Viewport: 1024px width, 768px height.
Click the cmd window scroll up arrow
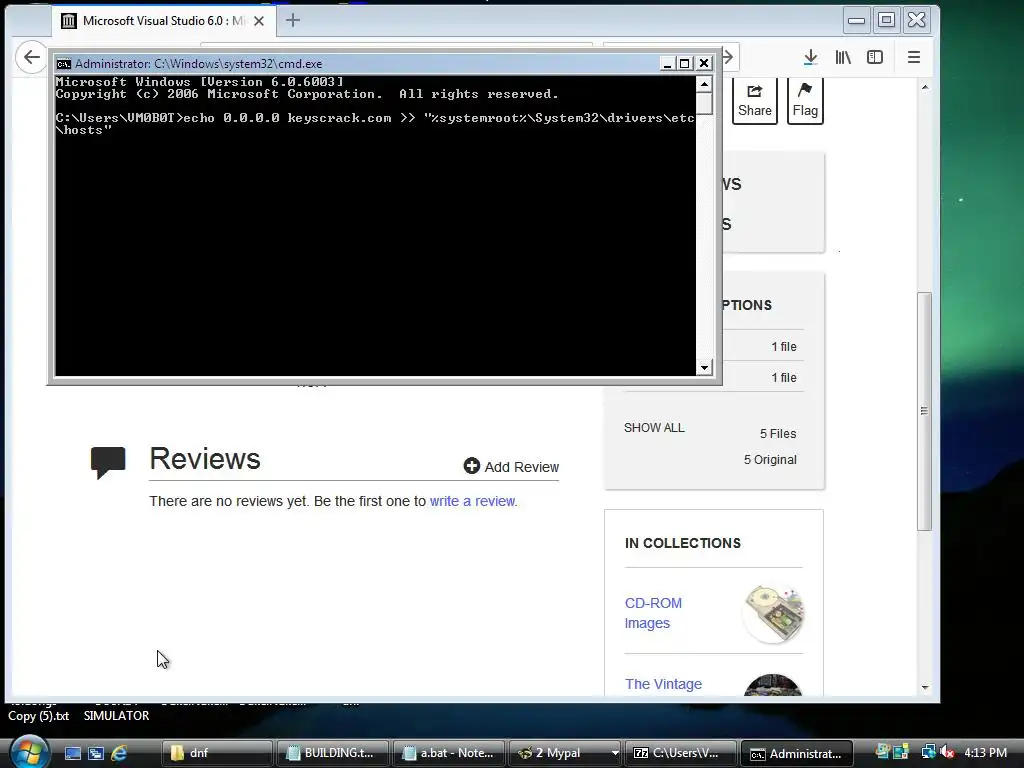point(704,84)
